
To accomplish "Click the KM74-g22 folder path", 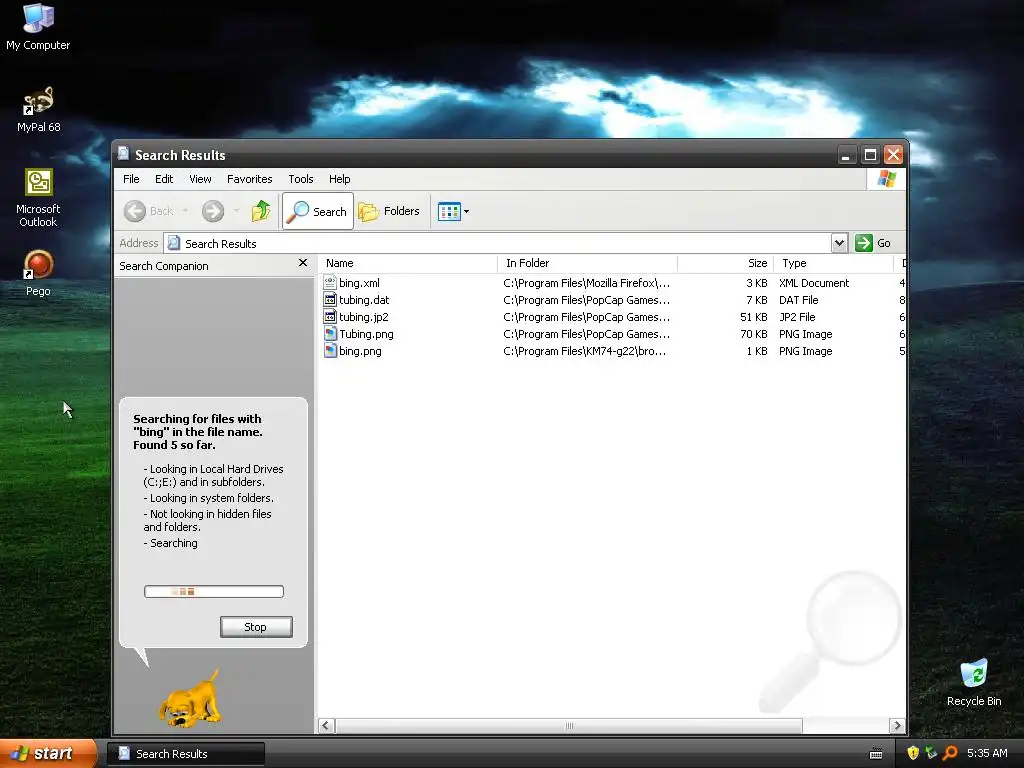I will pos(584,351).
